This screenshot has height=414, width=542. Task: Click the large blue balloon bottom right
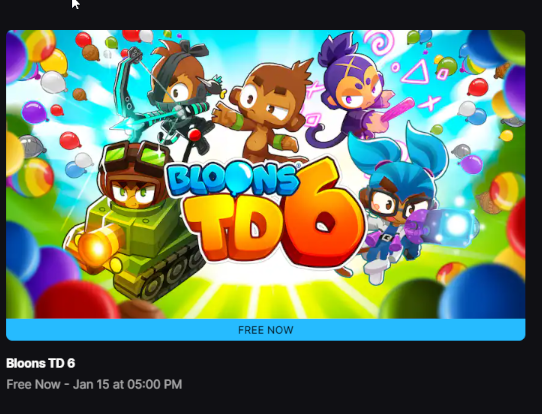[x=483, y=292]
